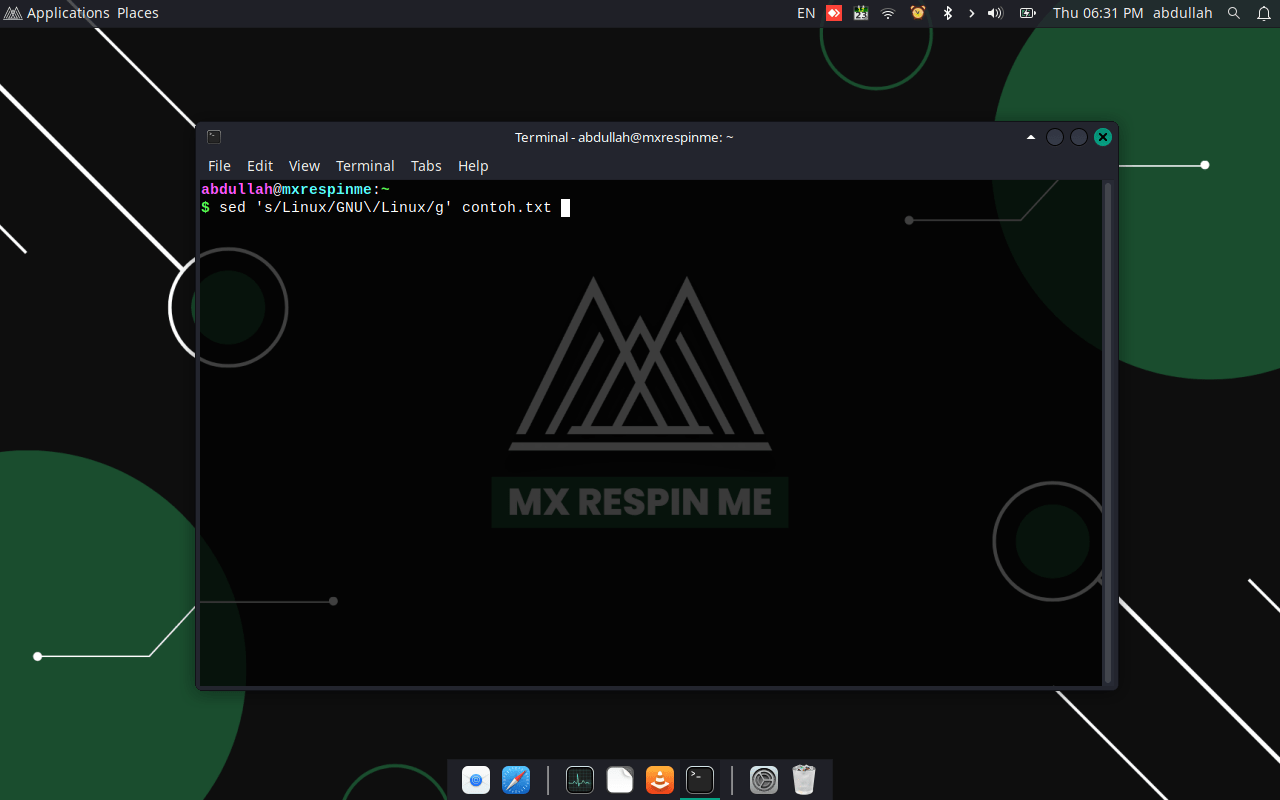Maximize the terminal window

(1079, 137)
